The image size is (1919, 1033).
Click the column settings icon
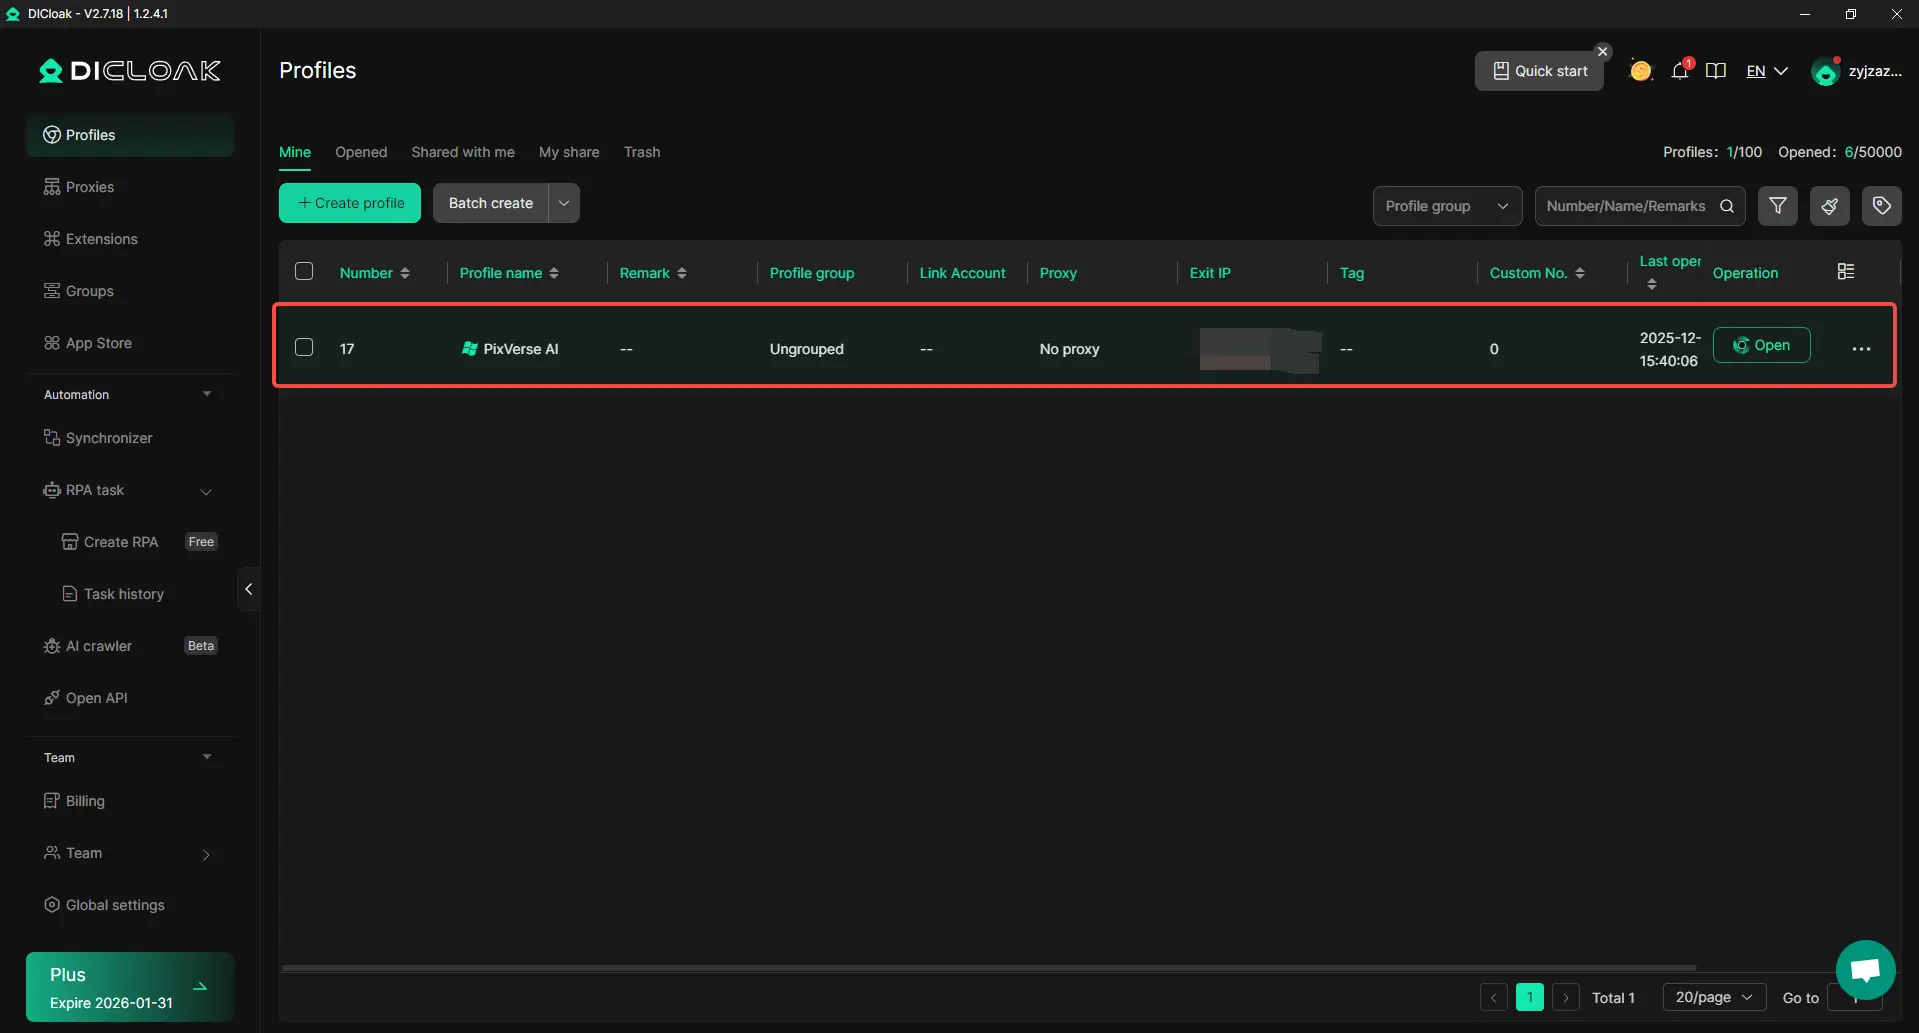pos(1846,272)
